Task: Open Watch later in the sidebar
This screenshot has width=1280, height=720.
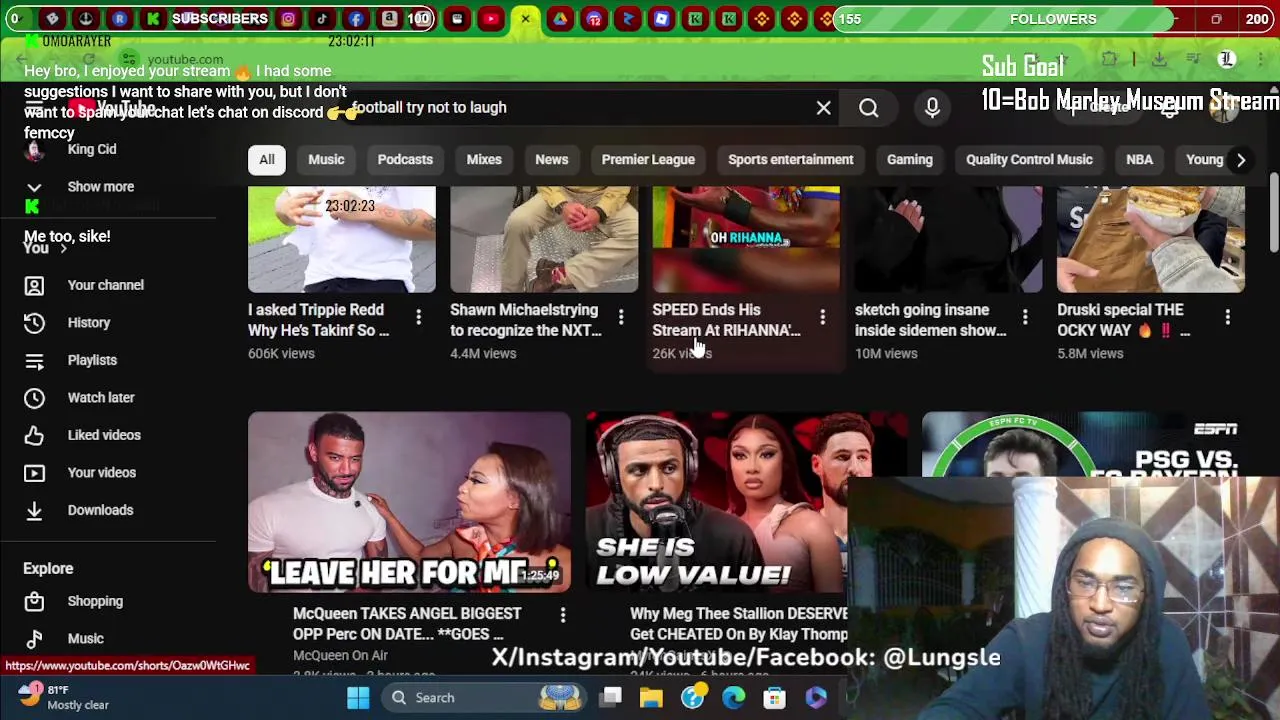Action: click(100, 398)
